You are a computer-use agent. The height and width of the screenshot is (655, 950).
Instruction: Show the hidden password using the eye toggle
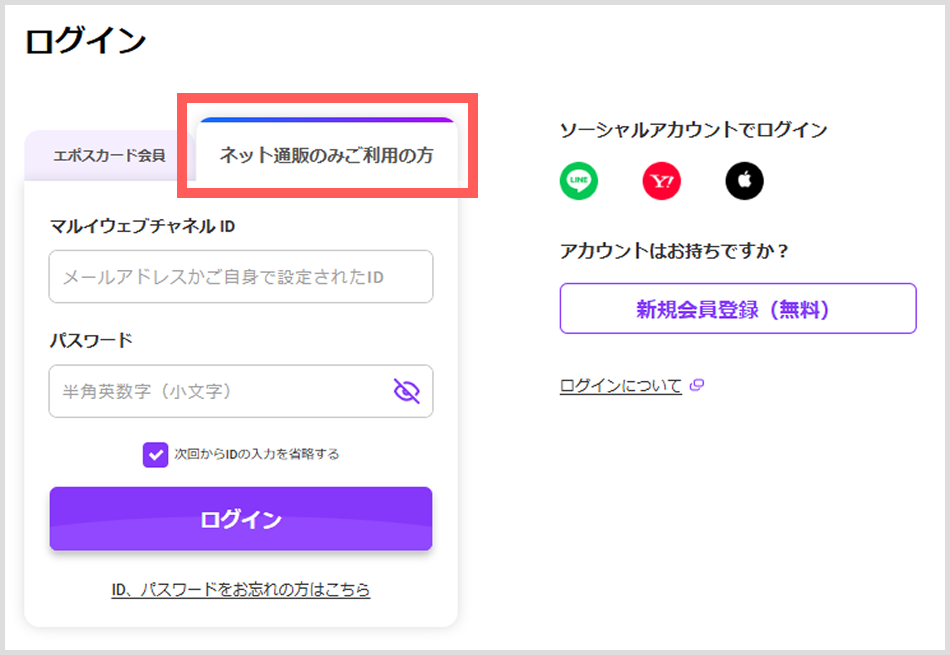click(406, 392)
